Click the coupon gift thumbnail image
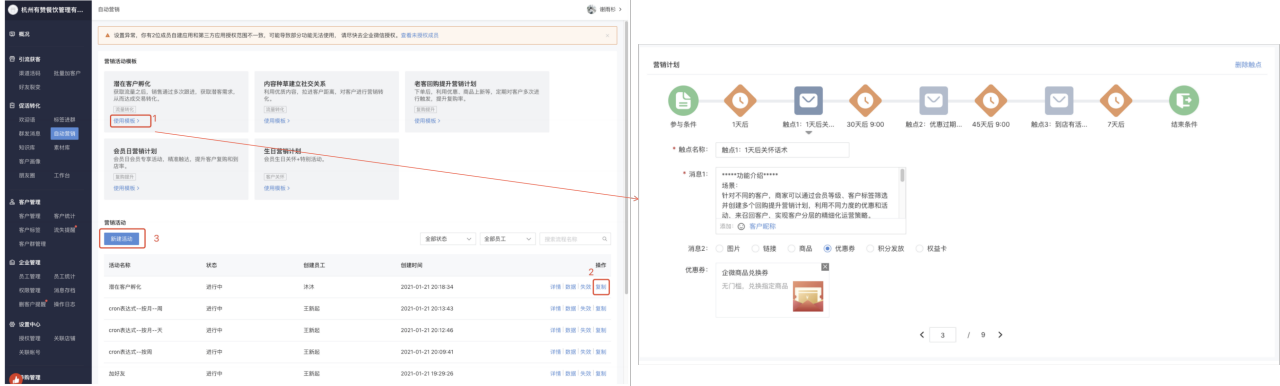The width and height of the screenshot is (1280, 386). (x=808, y=296)
